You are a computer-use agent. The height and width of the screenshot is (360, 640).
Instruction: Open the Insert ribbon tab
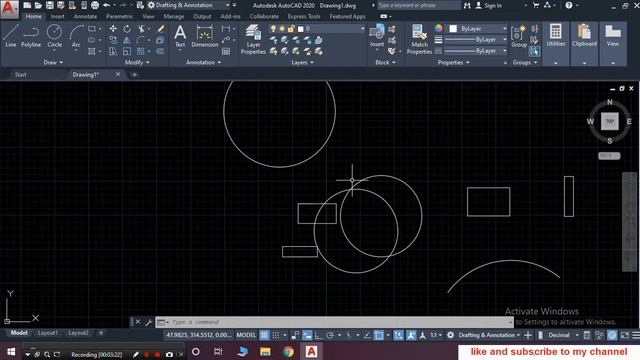pyautogui.click(x=58, y=16)
